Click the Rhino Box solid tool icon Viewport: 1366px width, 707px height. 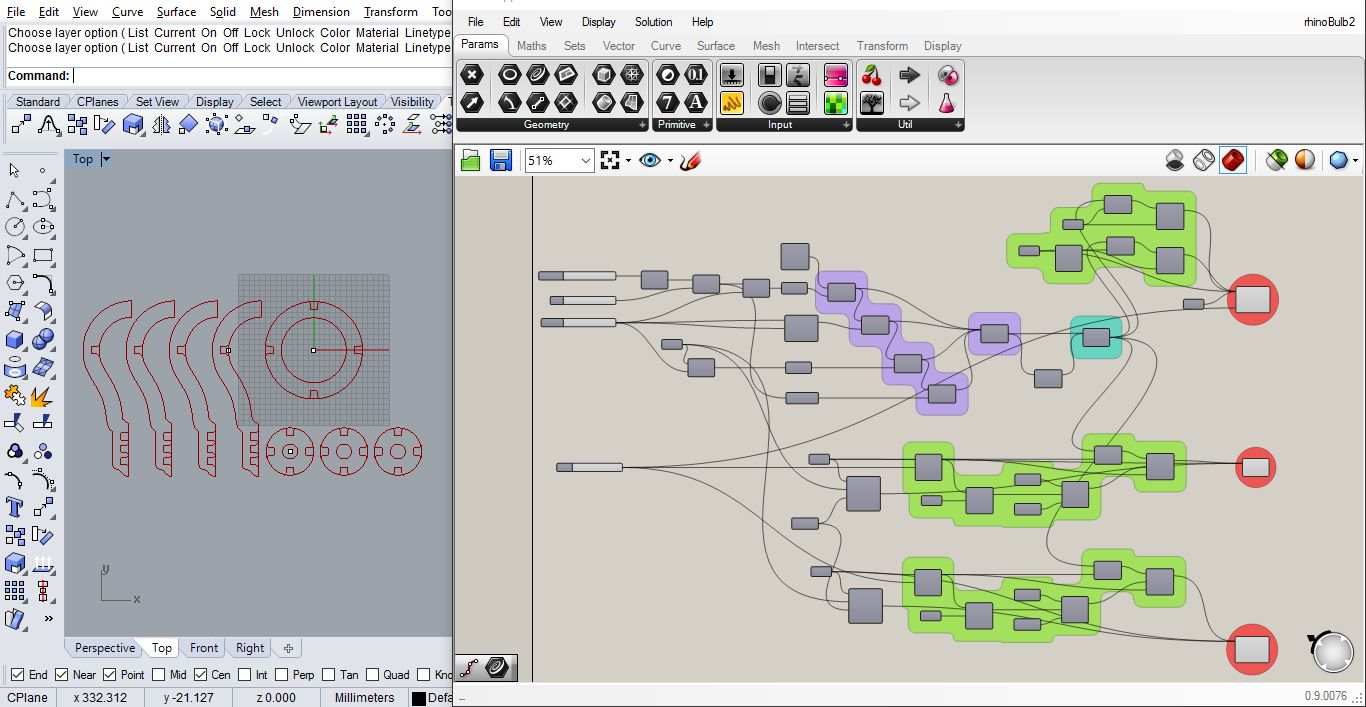[x=14, y=340]
